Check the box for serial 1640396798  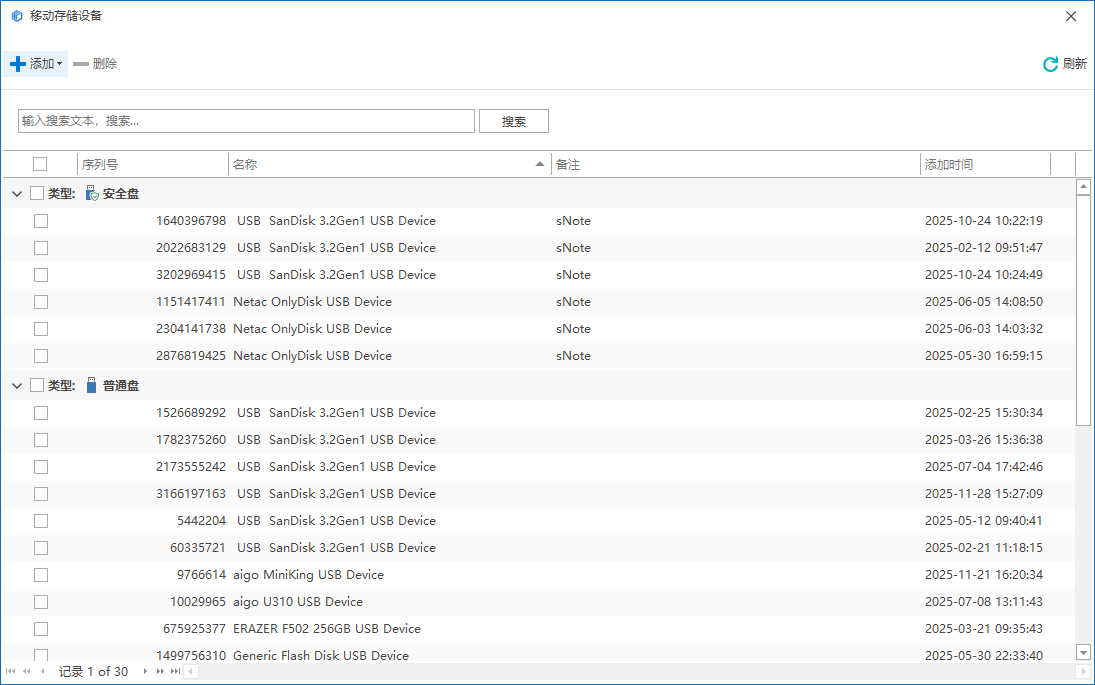[41, 221]
